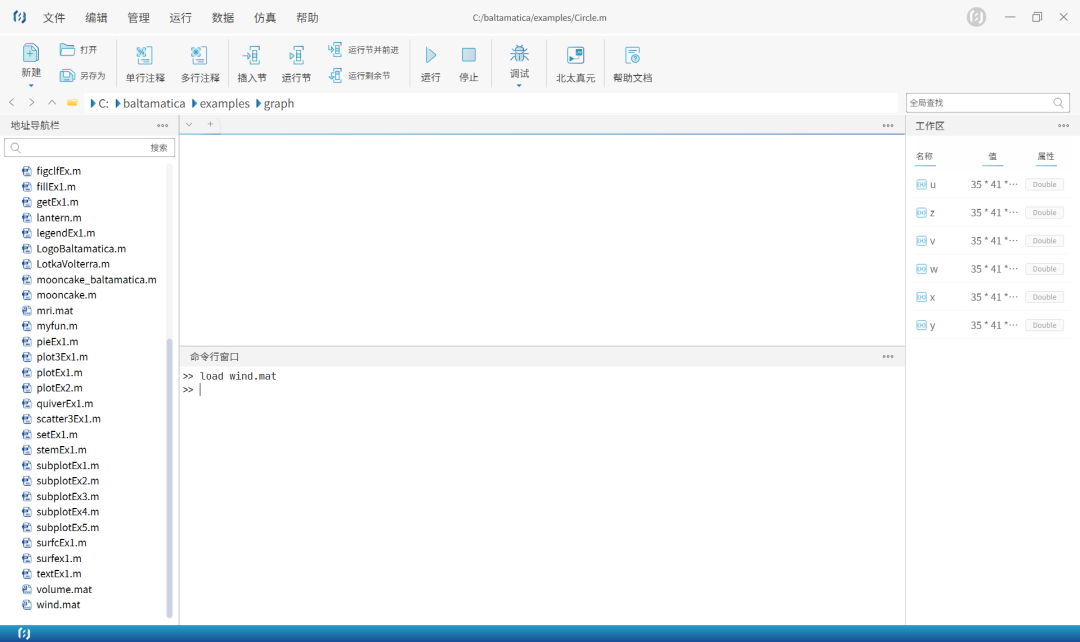
Task: Click the Open (打开) file icon
Action: 67,50
